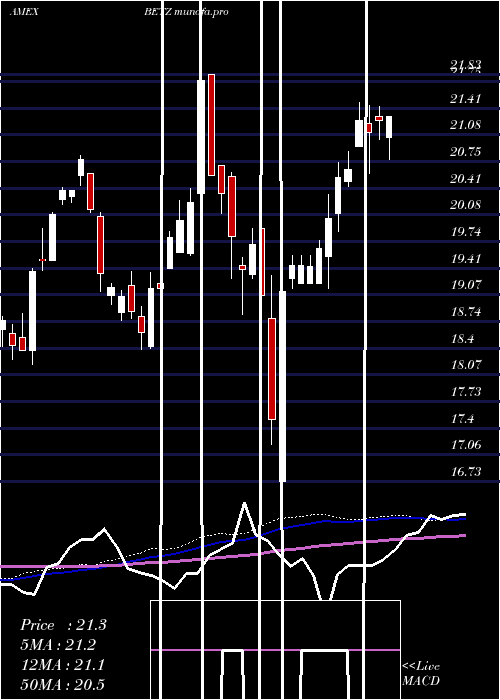Click the 17.06 price axis label
Screen dimensions: 500x700
point(466,445)
